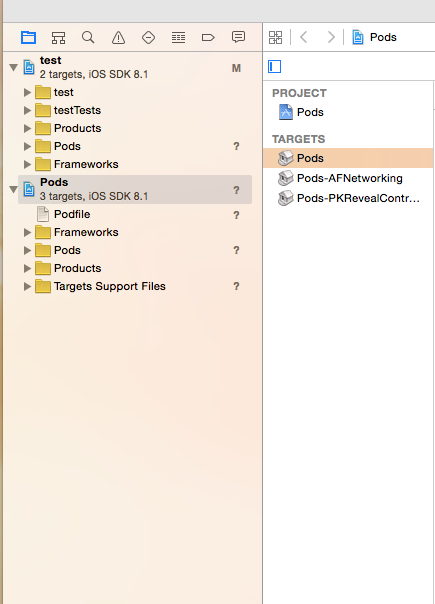Toggle the project and targets list sidebar
The height and width of the screenshot is (604, 435).
coord(274,66)
